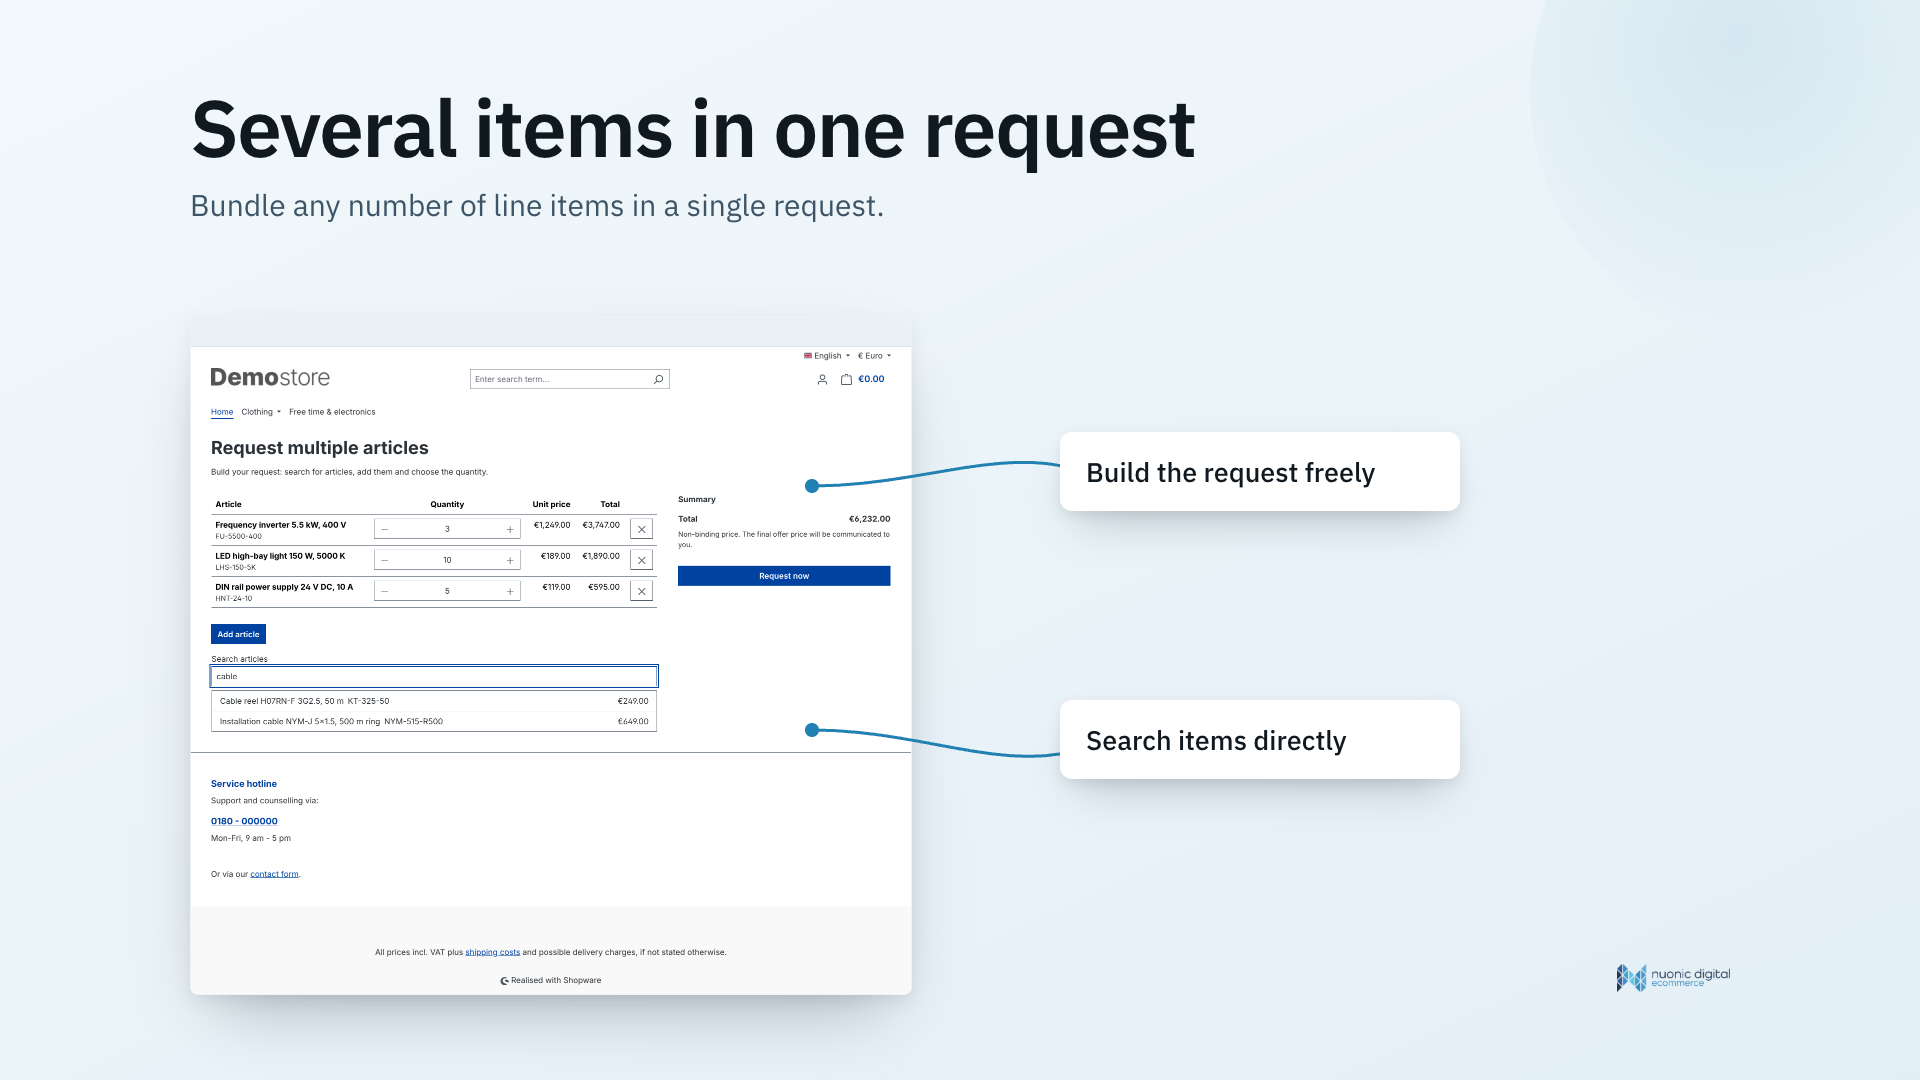
Task: Increase quantity of LED high-bay light
Action: tap(510, 560)
